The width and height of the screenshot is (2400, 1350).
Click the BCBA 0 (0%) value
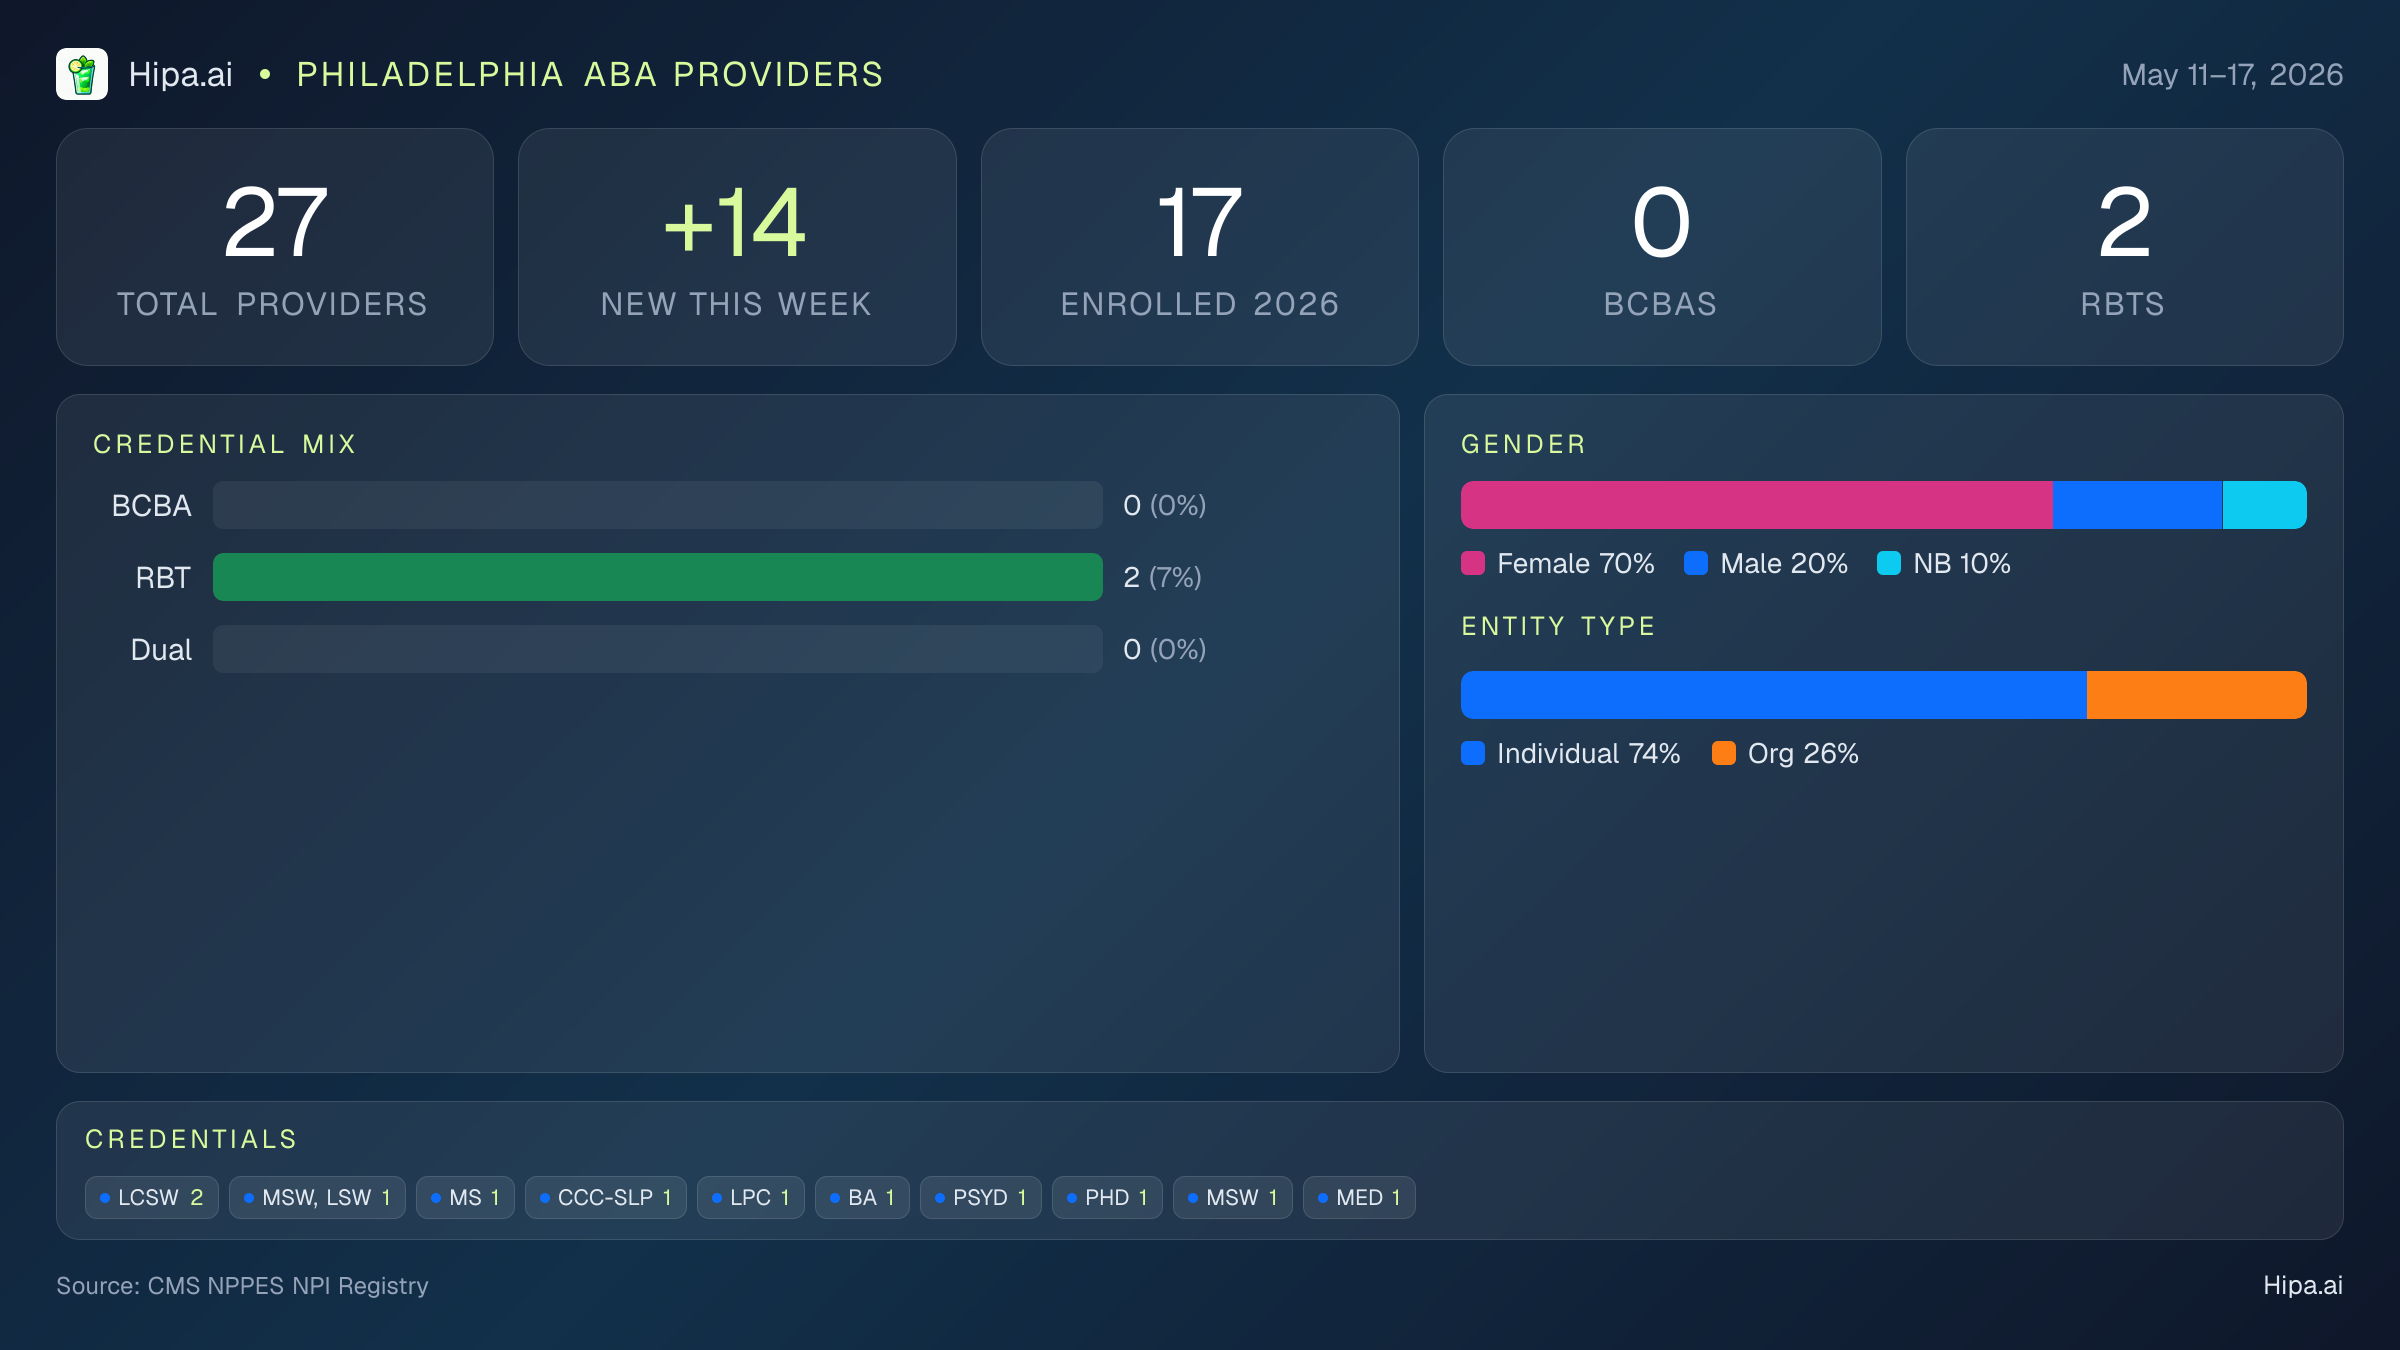(1164, 505)
